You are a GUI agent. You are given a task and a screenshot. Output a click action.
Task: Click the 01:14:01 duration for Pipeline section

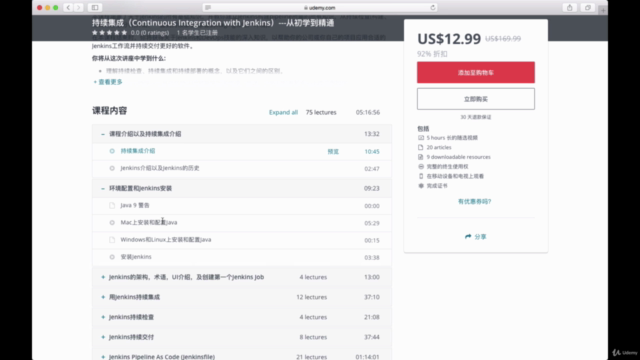point(367,357)
